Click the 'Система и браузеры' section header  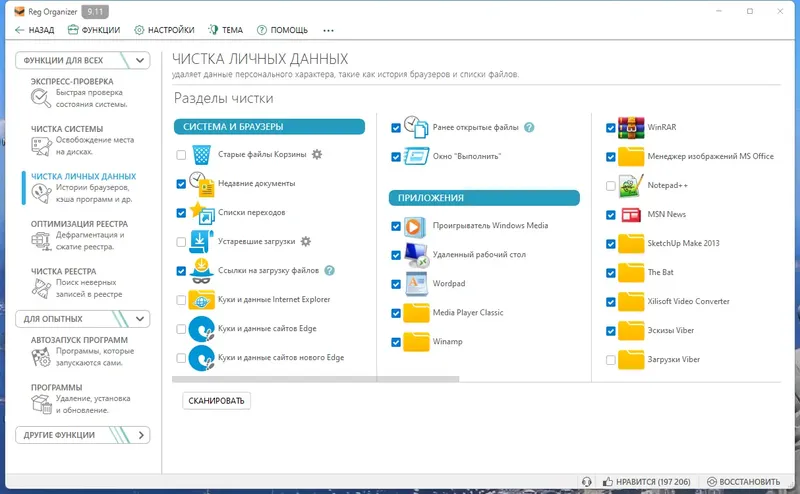269,127
